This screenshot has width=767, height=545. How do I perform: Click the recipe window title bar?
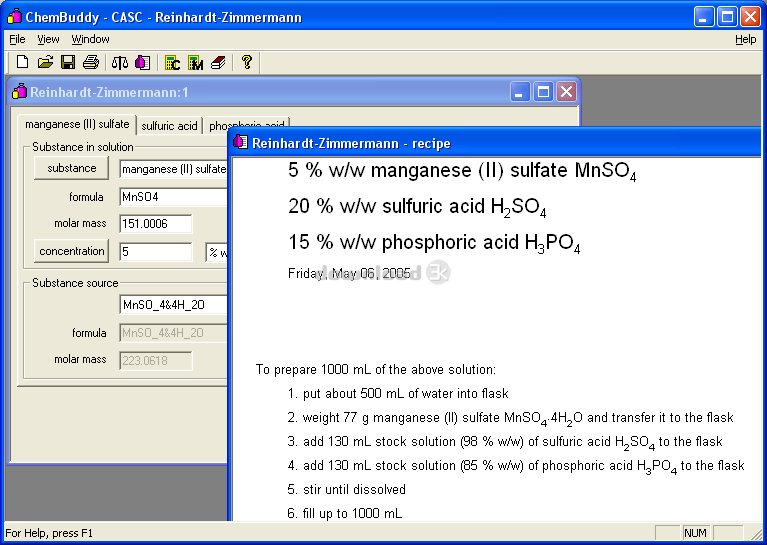point(496,143)
